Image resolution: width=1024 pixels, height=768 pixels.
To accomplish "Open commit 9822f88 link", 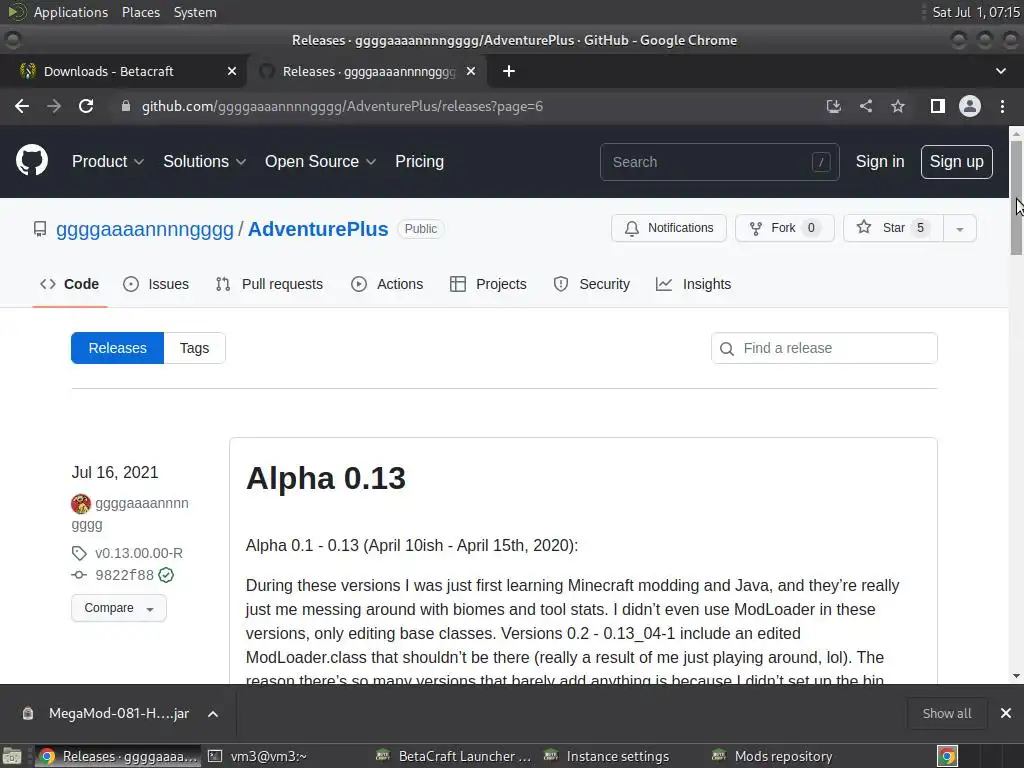I will pyautogui.click(x=125, y=575).
